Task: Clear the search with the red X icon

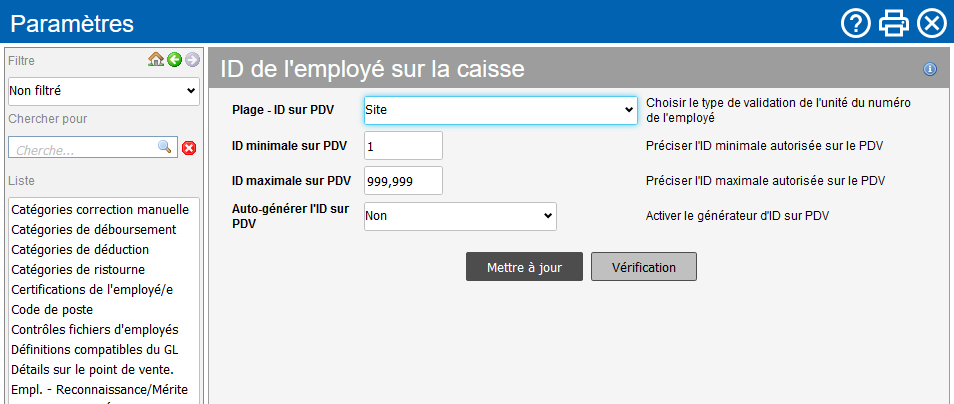Action: point(189,148)
